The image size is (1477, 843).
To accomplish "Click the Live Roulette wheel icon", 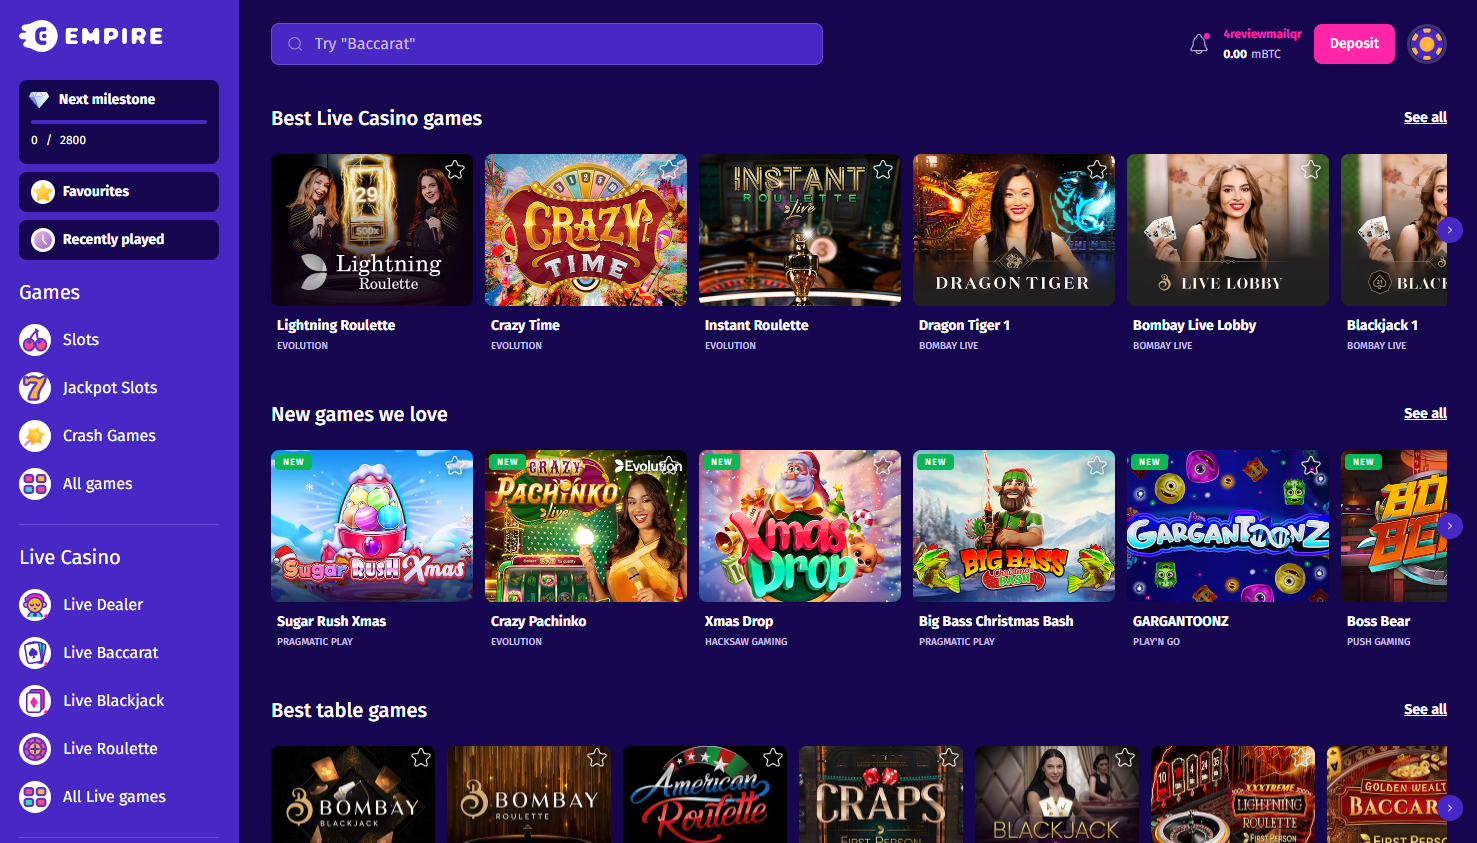I will 35,749.
